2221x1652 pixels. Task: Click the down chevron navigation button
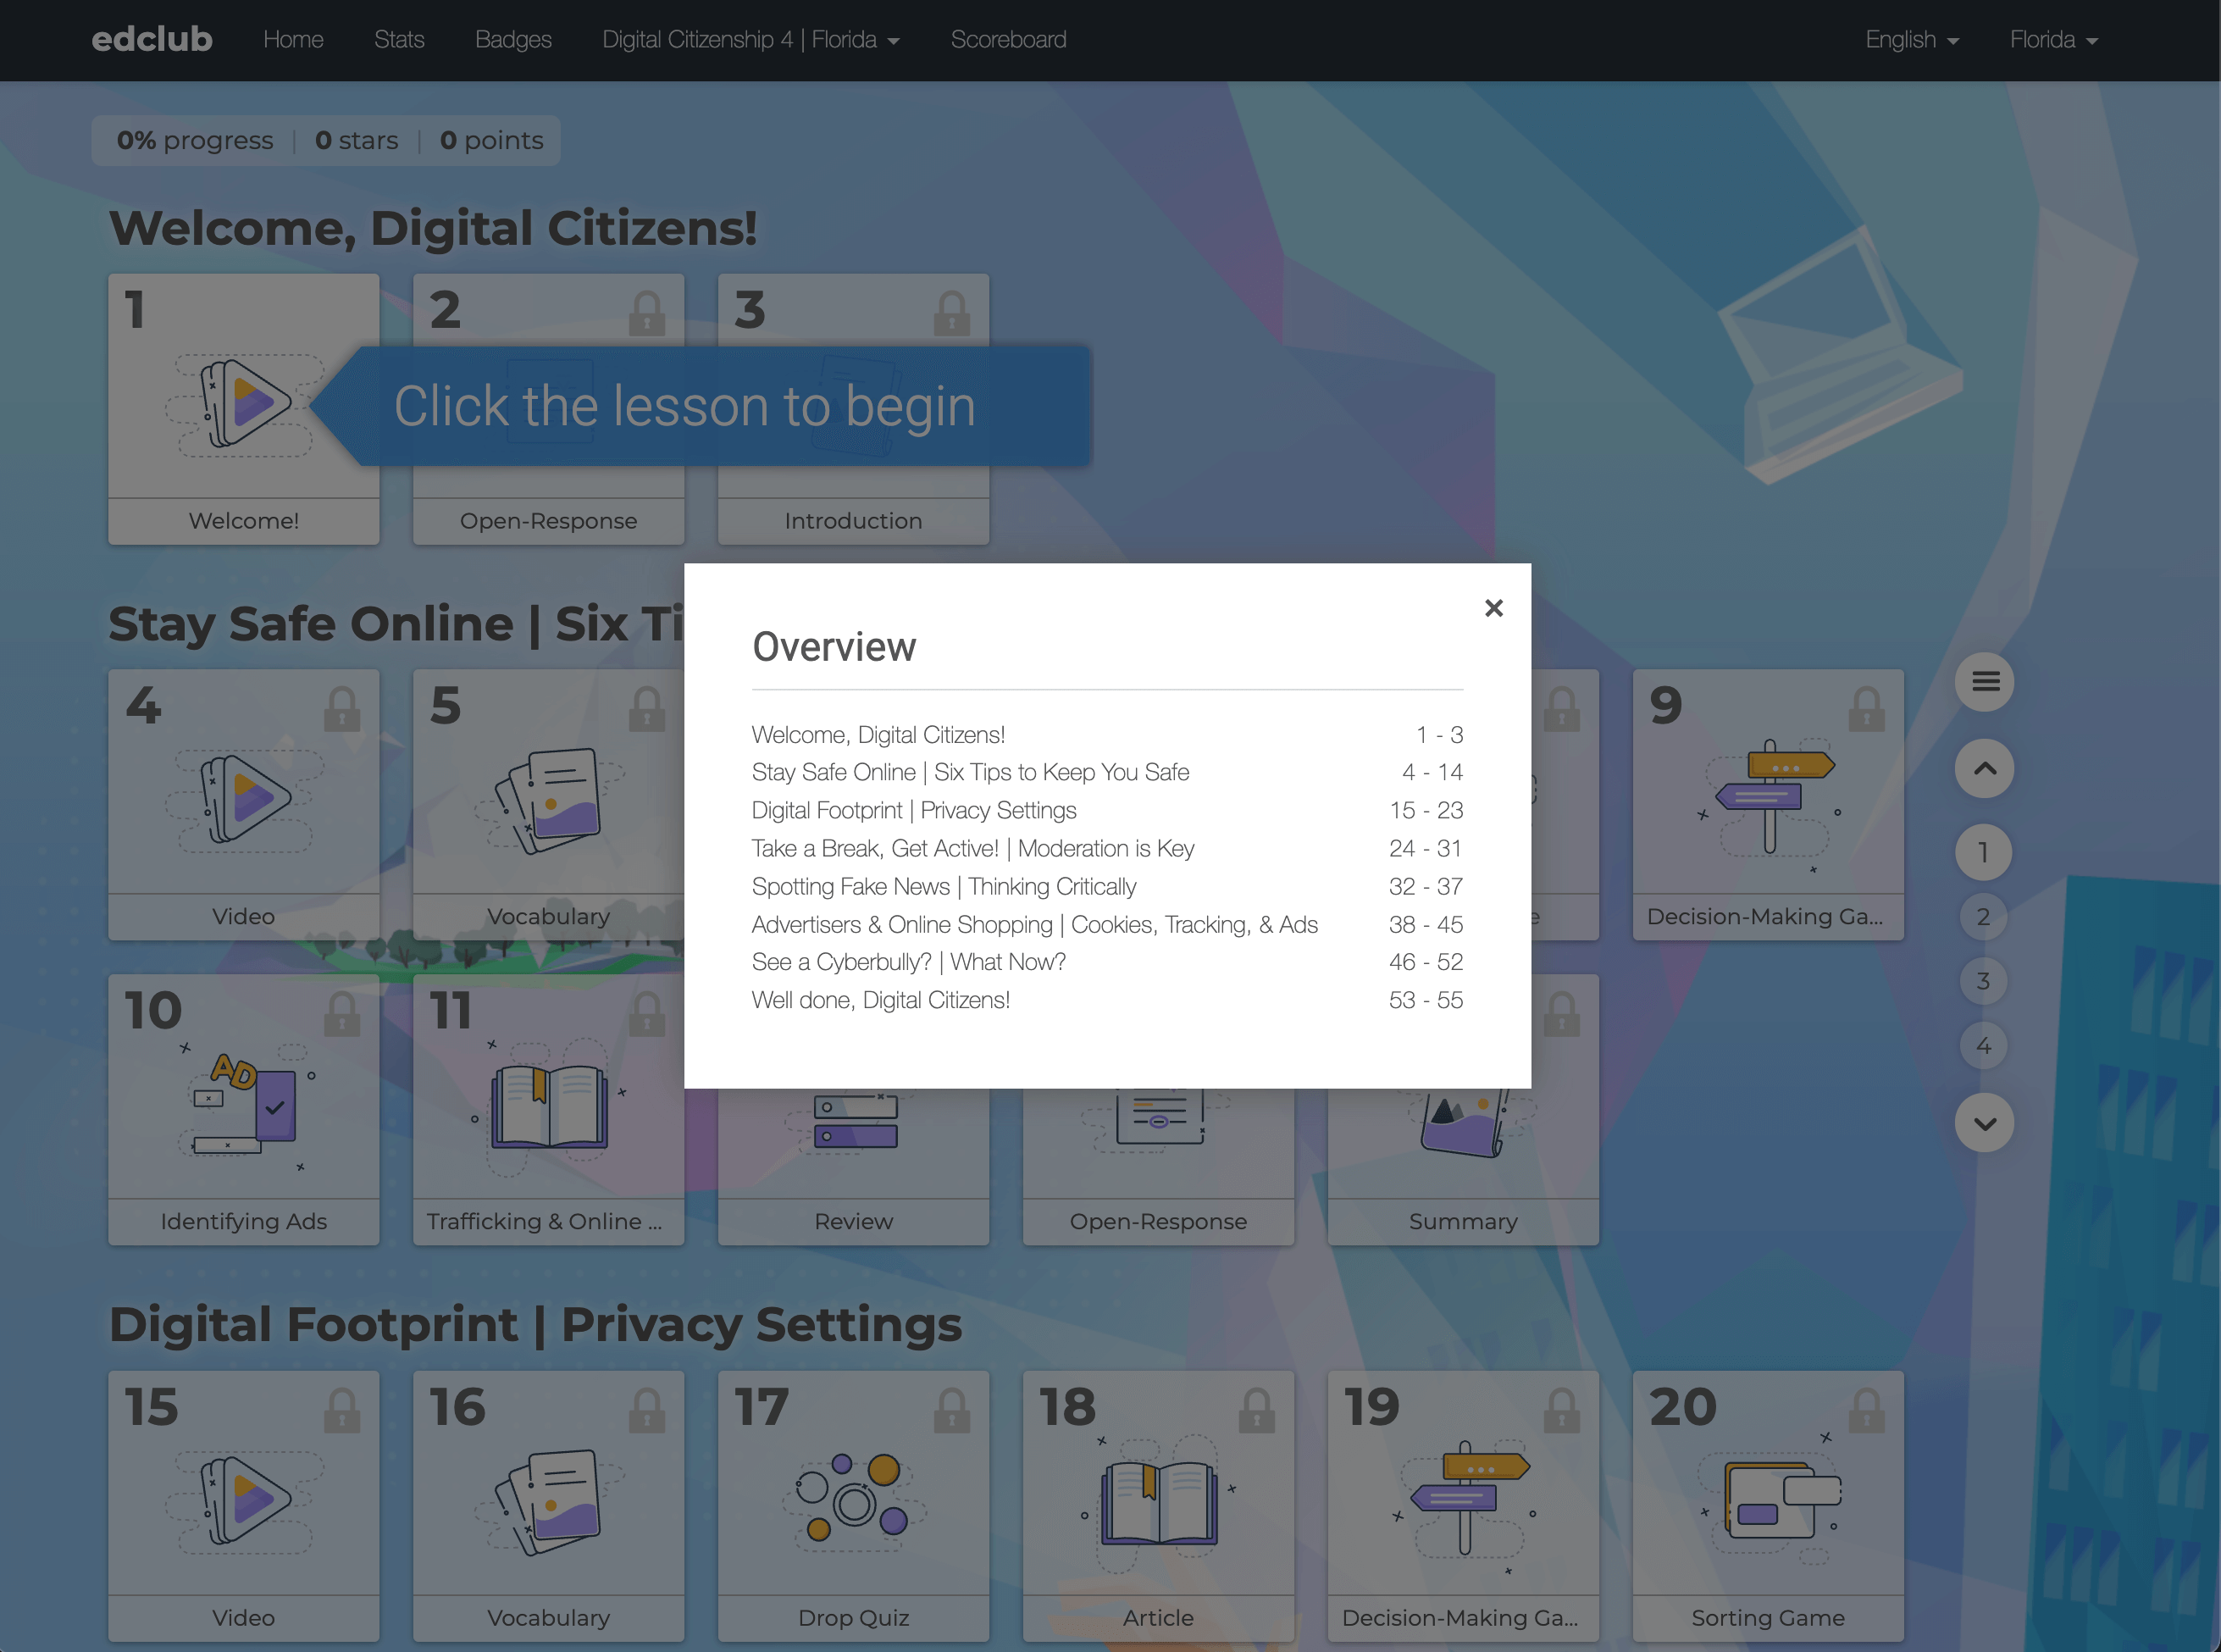[1984, 1123]
